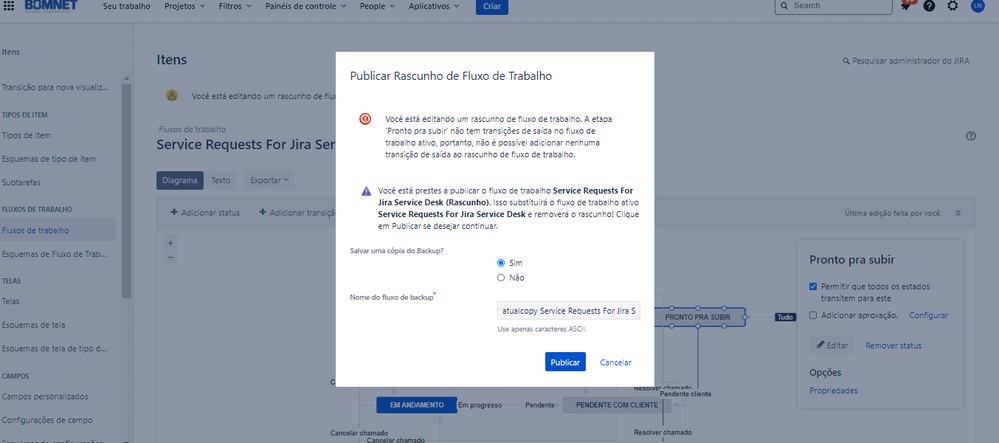Viewport: 999px width, 443px height.
Task: Open Esquemas de tela in sidebar
Action: [33, 324]
